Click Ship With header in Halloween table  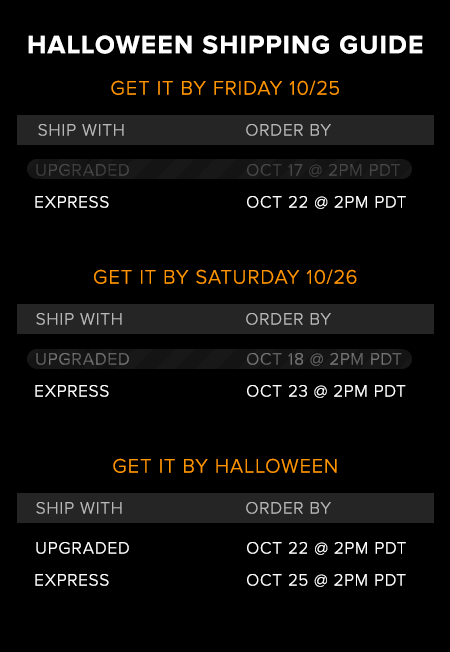point(79,508)
